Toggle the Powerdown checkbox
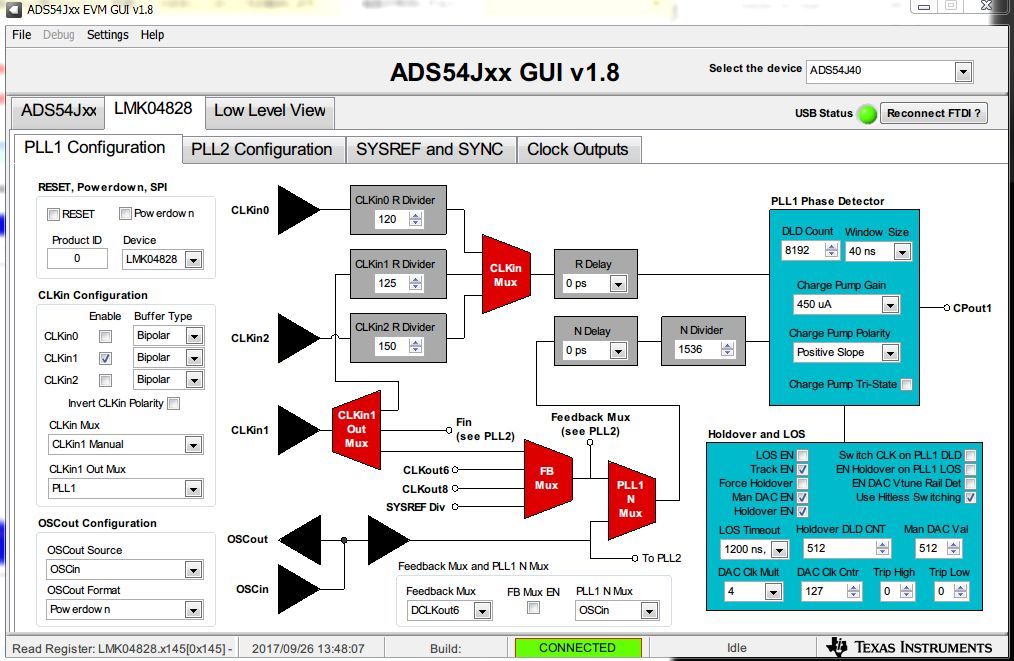This screenshot has height=661, width=1014. [x=125, y=213]
